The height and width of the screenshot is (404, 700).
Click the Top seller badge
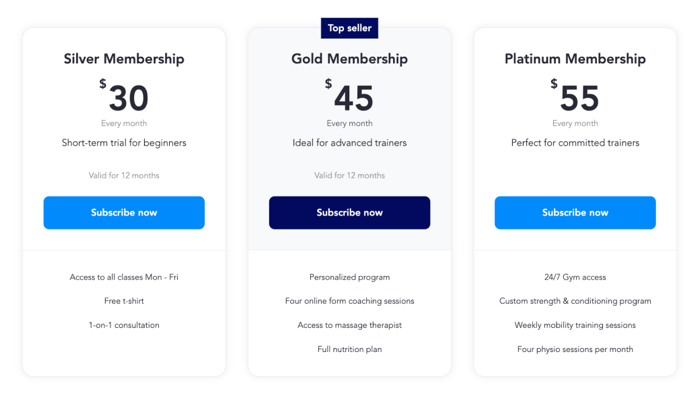point(350,28)
